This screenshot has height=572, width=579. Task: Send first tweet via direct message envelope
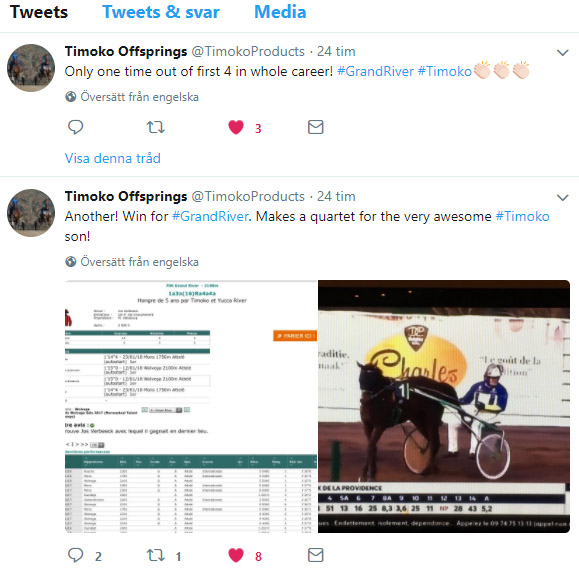[x=316, y=127]
